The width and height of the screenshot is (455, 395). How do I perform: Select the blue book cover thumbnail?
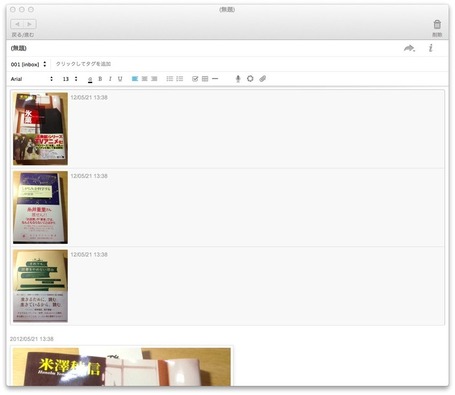40,207
